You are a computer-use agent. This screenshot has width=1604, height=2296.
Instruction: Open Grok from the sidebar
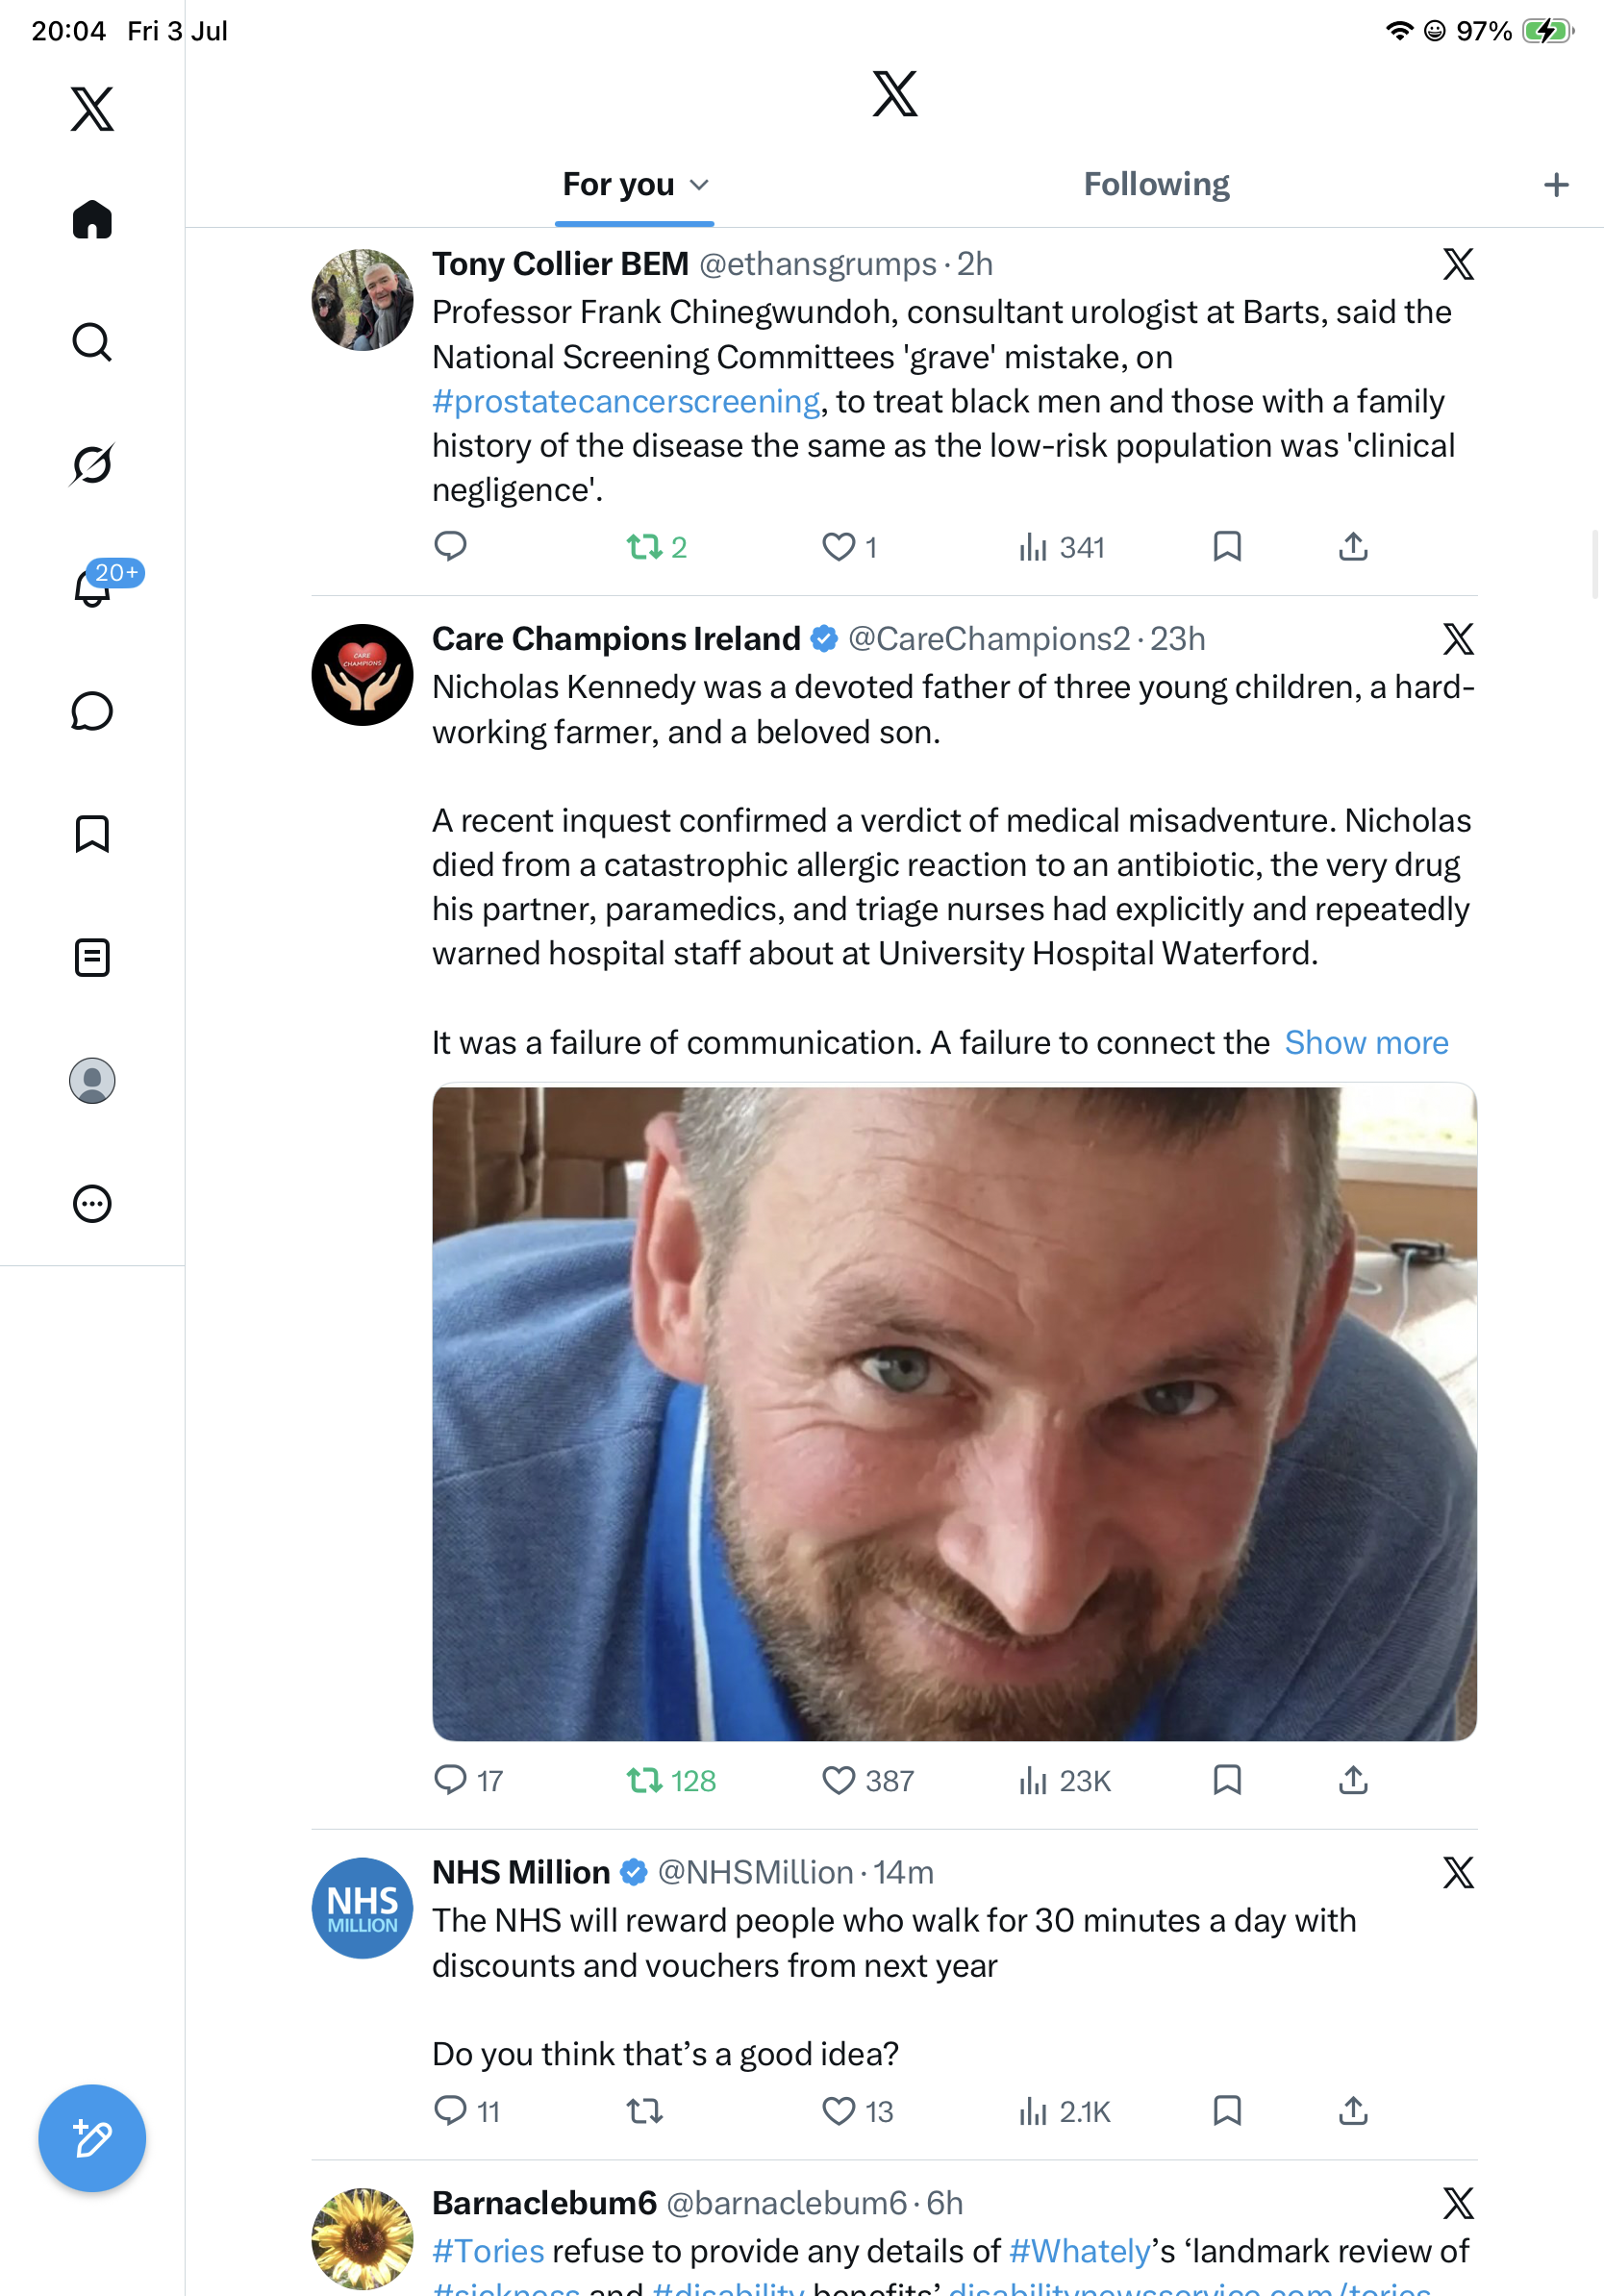92,464
